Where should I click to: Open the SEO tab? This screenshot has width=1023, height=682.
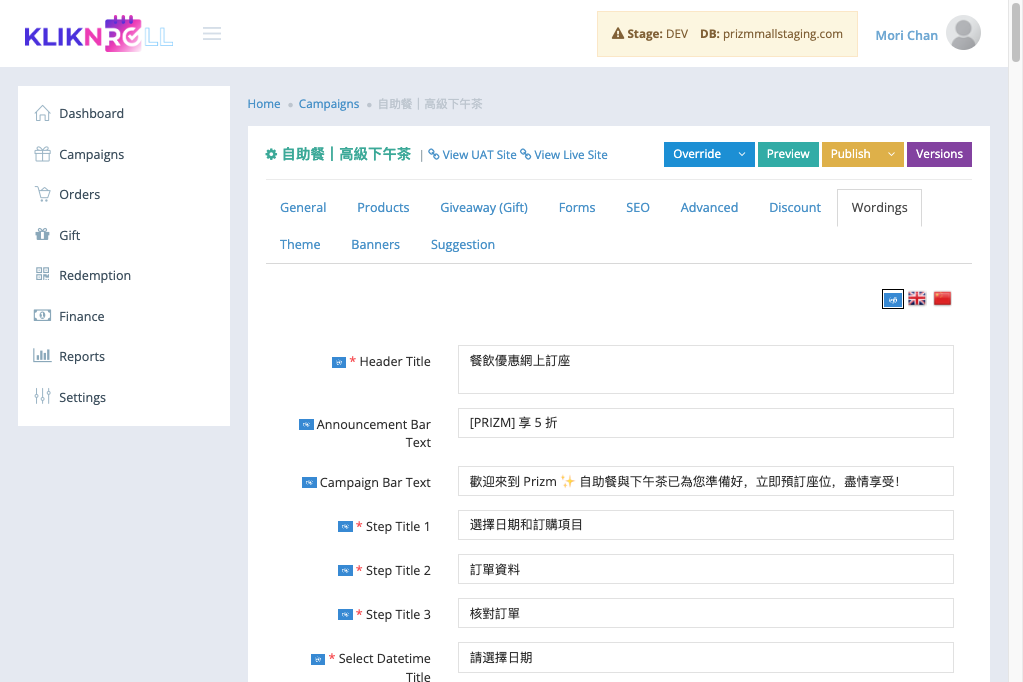point(637,208)
